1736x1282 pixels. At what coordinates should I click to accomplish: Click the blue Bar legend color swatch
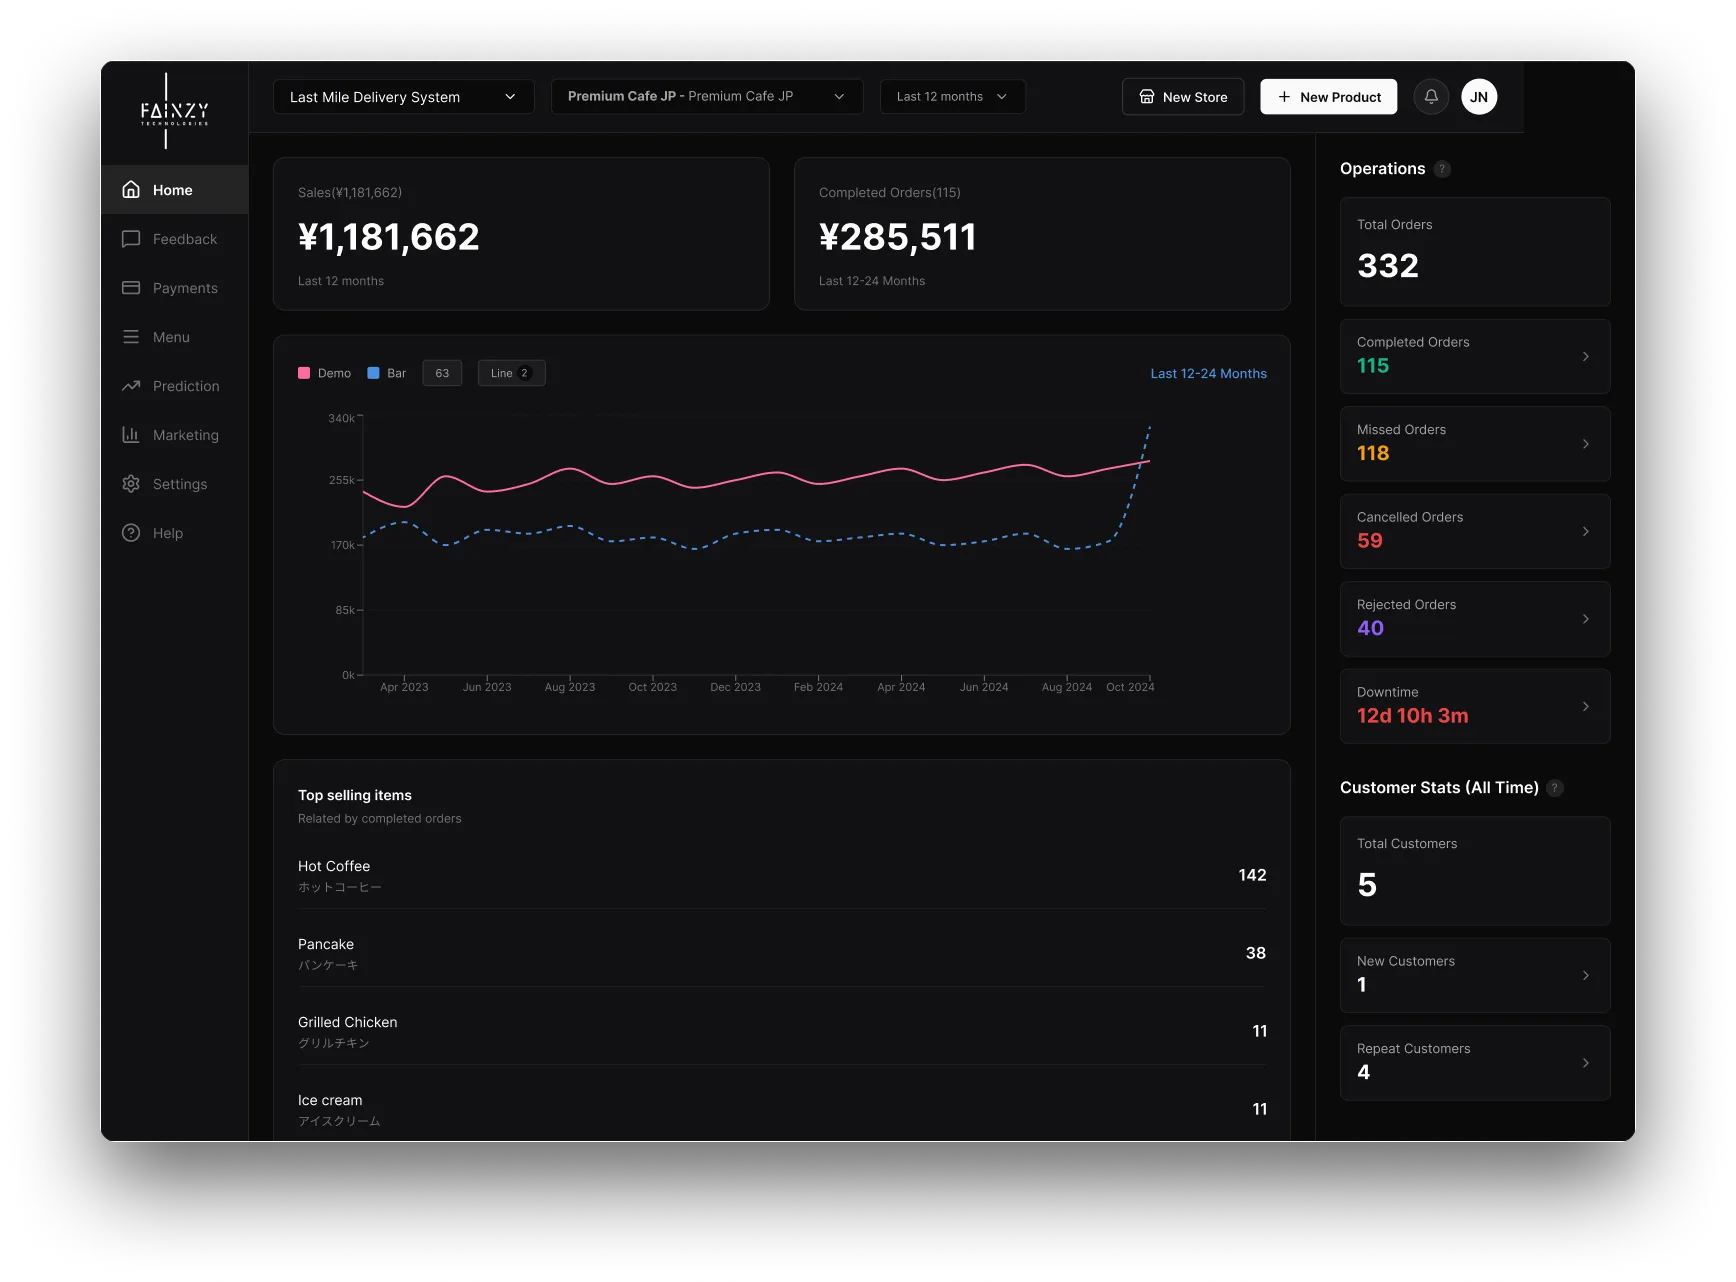click(x=373, y=373)
